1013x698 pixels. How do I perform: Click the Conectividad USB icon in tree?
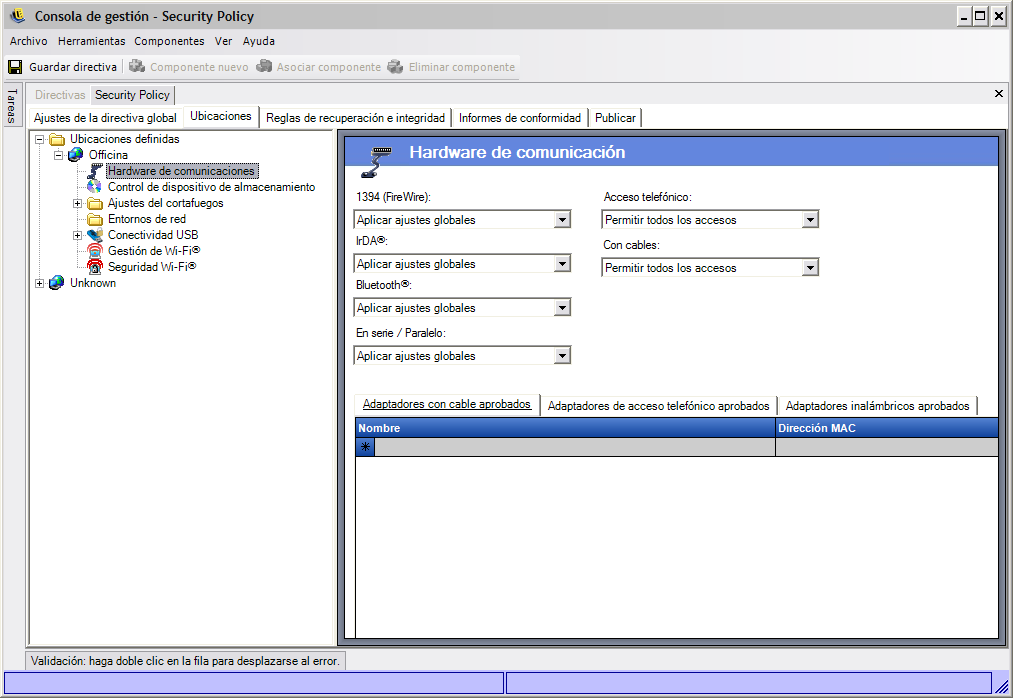click(95, 235)
